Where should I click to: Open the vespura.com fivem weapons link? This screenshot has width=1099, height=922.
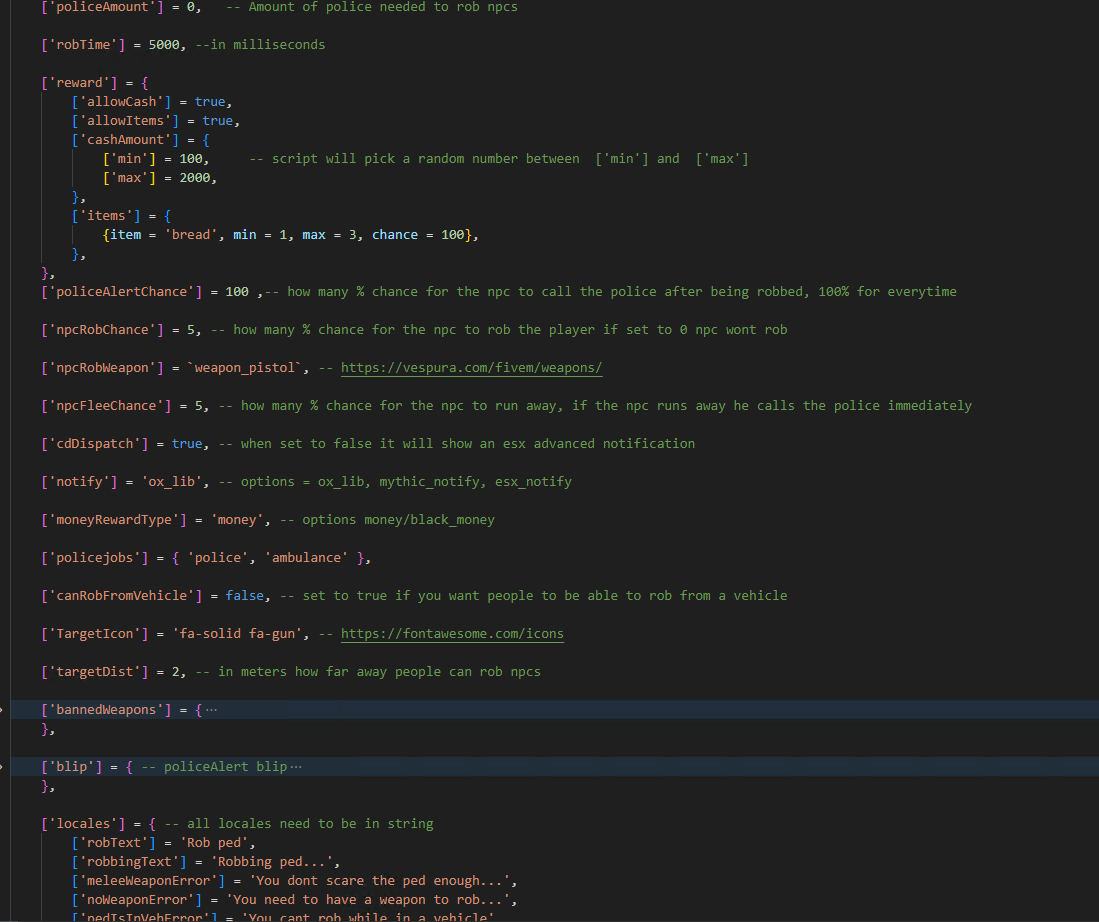[471, 367]
